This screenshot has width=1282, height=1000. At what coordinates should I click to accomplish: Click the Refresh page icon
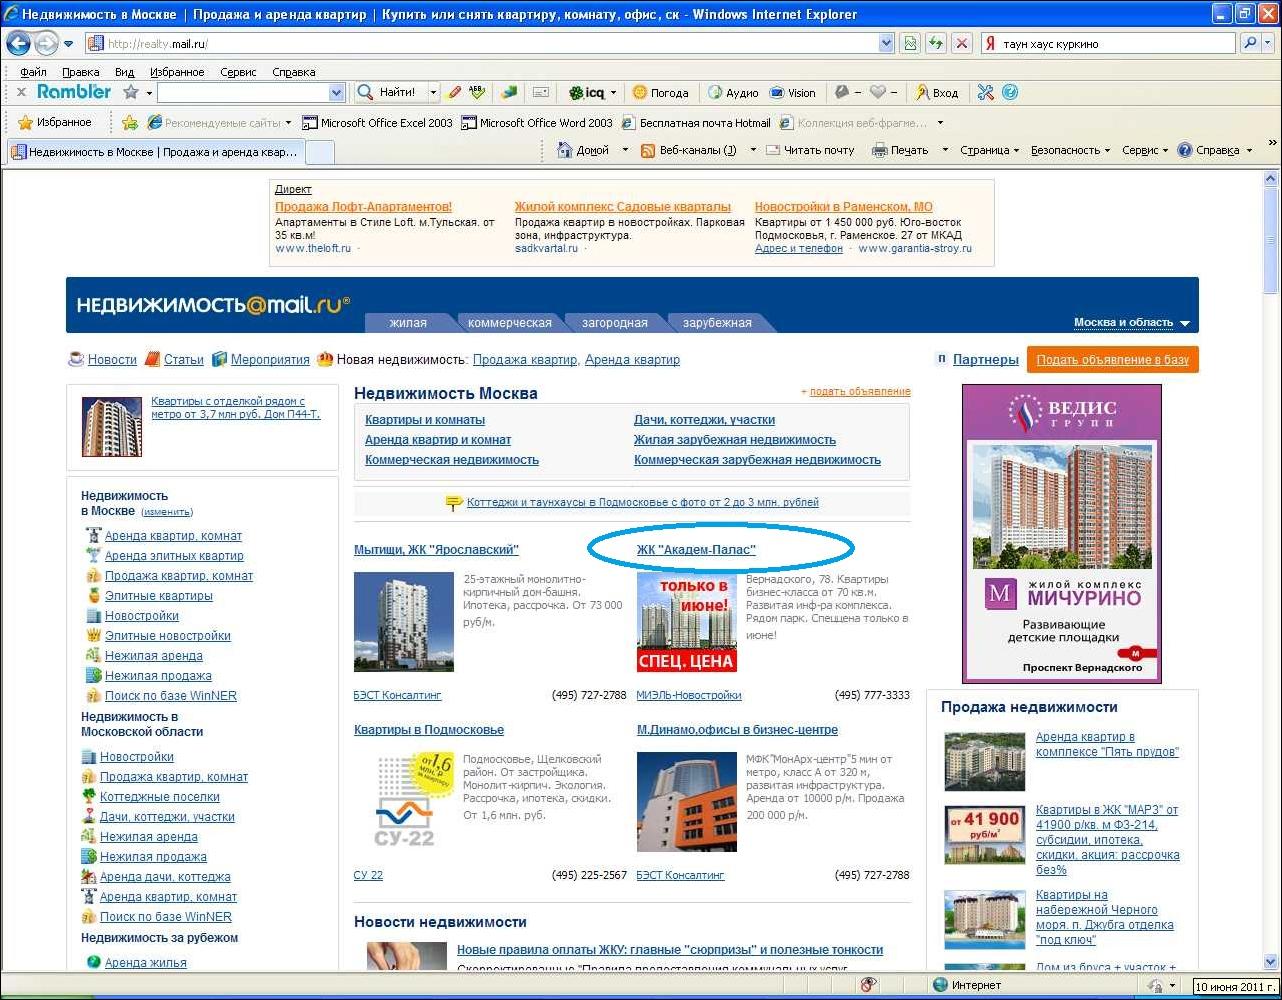pyautogui.click(x=936, y=43)
